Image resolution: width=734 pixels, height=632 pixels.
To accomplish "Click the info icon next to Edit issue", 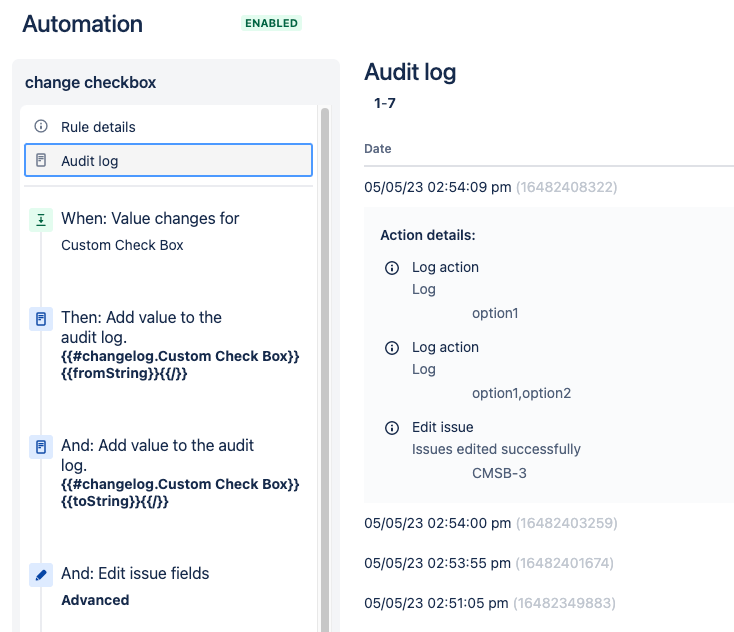I will coord(392,428).
